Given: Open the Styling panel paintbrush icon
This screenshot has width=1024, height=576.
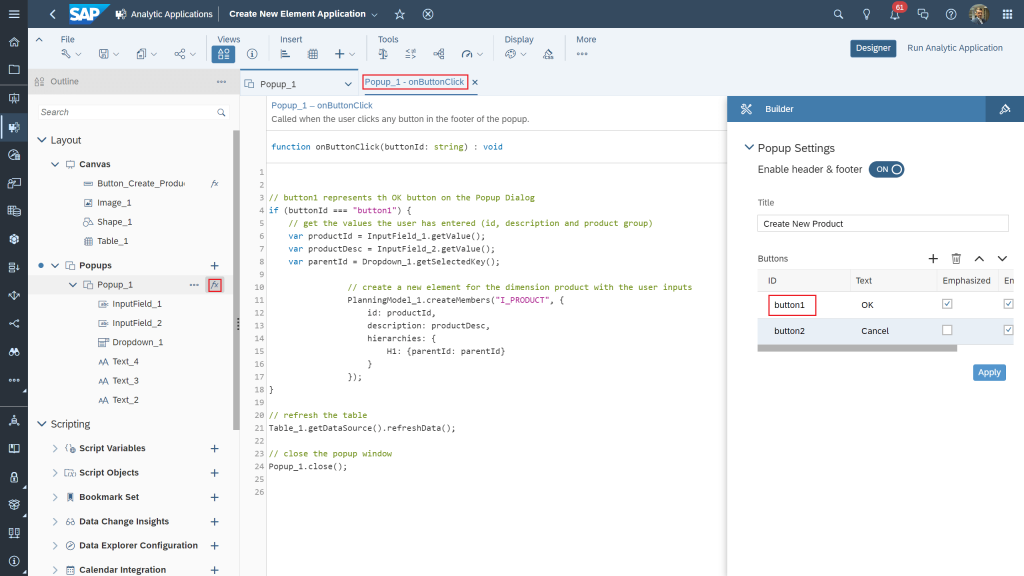Looking at the screenshot, I should pos(1004,109).
